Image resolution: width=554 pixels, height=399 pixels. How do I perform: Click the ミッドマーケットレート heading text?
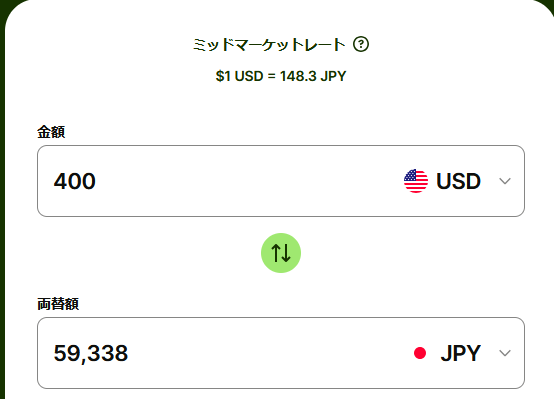tap(269, 45)
